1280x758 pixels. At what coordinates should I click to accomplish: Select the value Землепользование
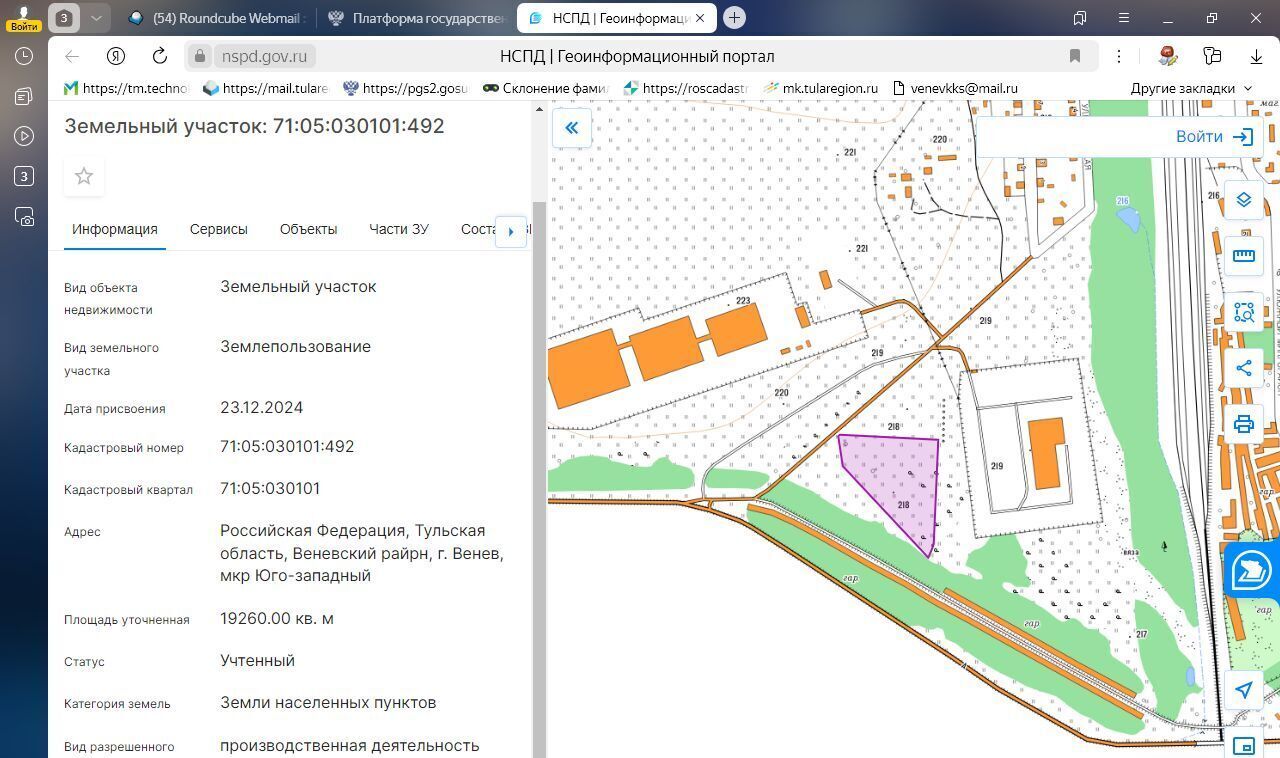pyautogui.click(x=295, y=347)
